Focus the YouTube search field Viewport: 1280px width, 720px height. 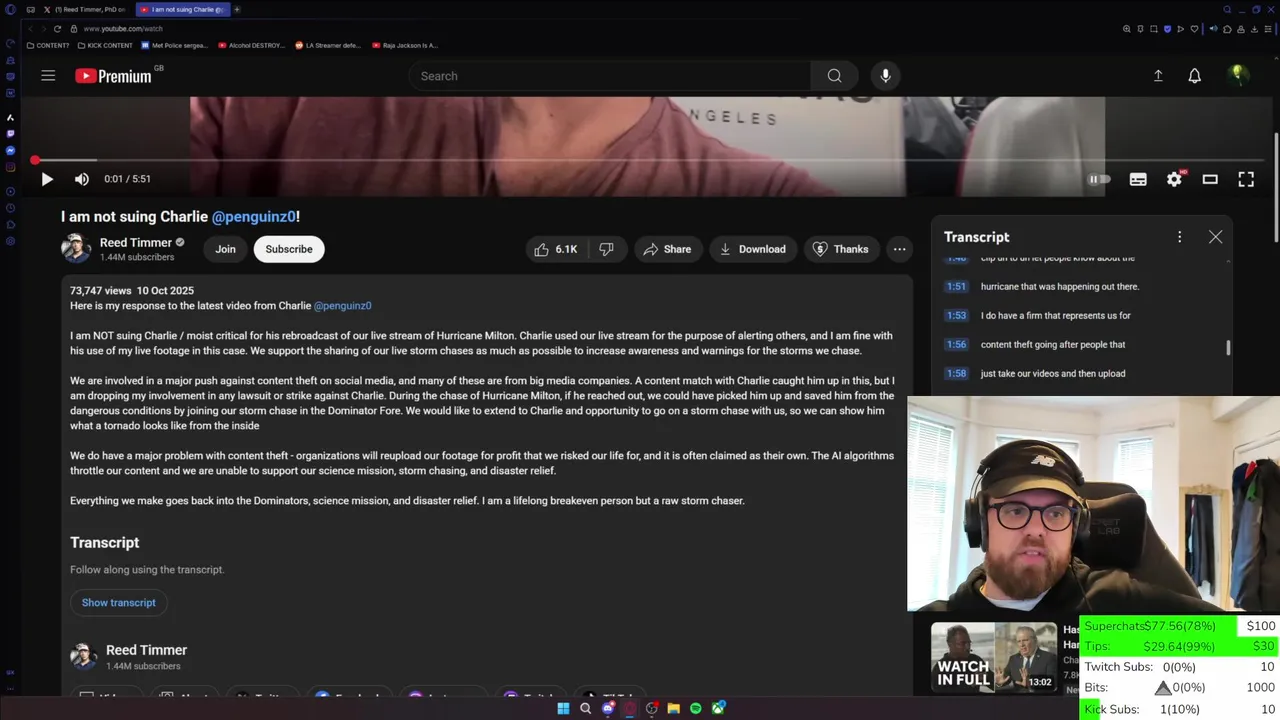[x=610, y=76]
